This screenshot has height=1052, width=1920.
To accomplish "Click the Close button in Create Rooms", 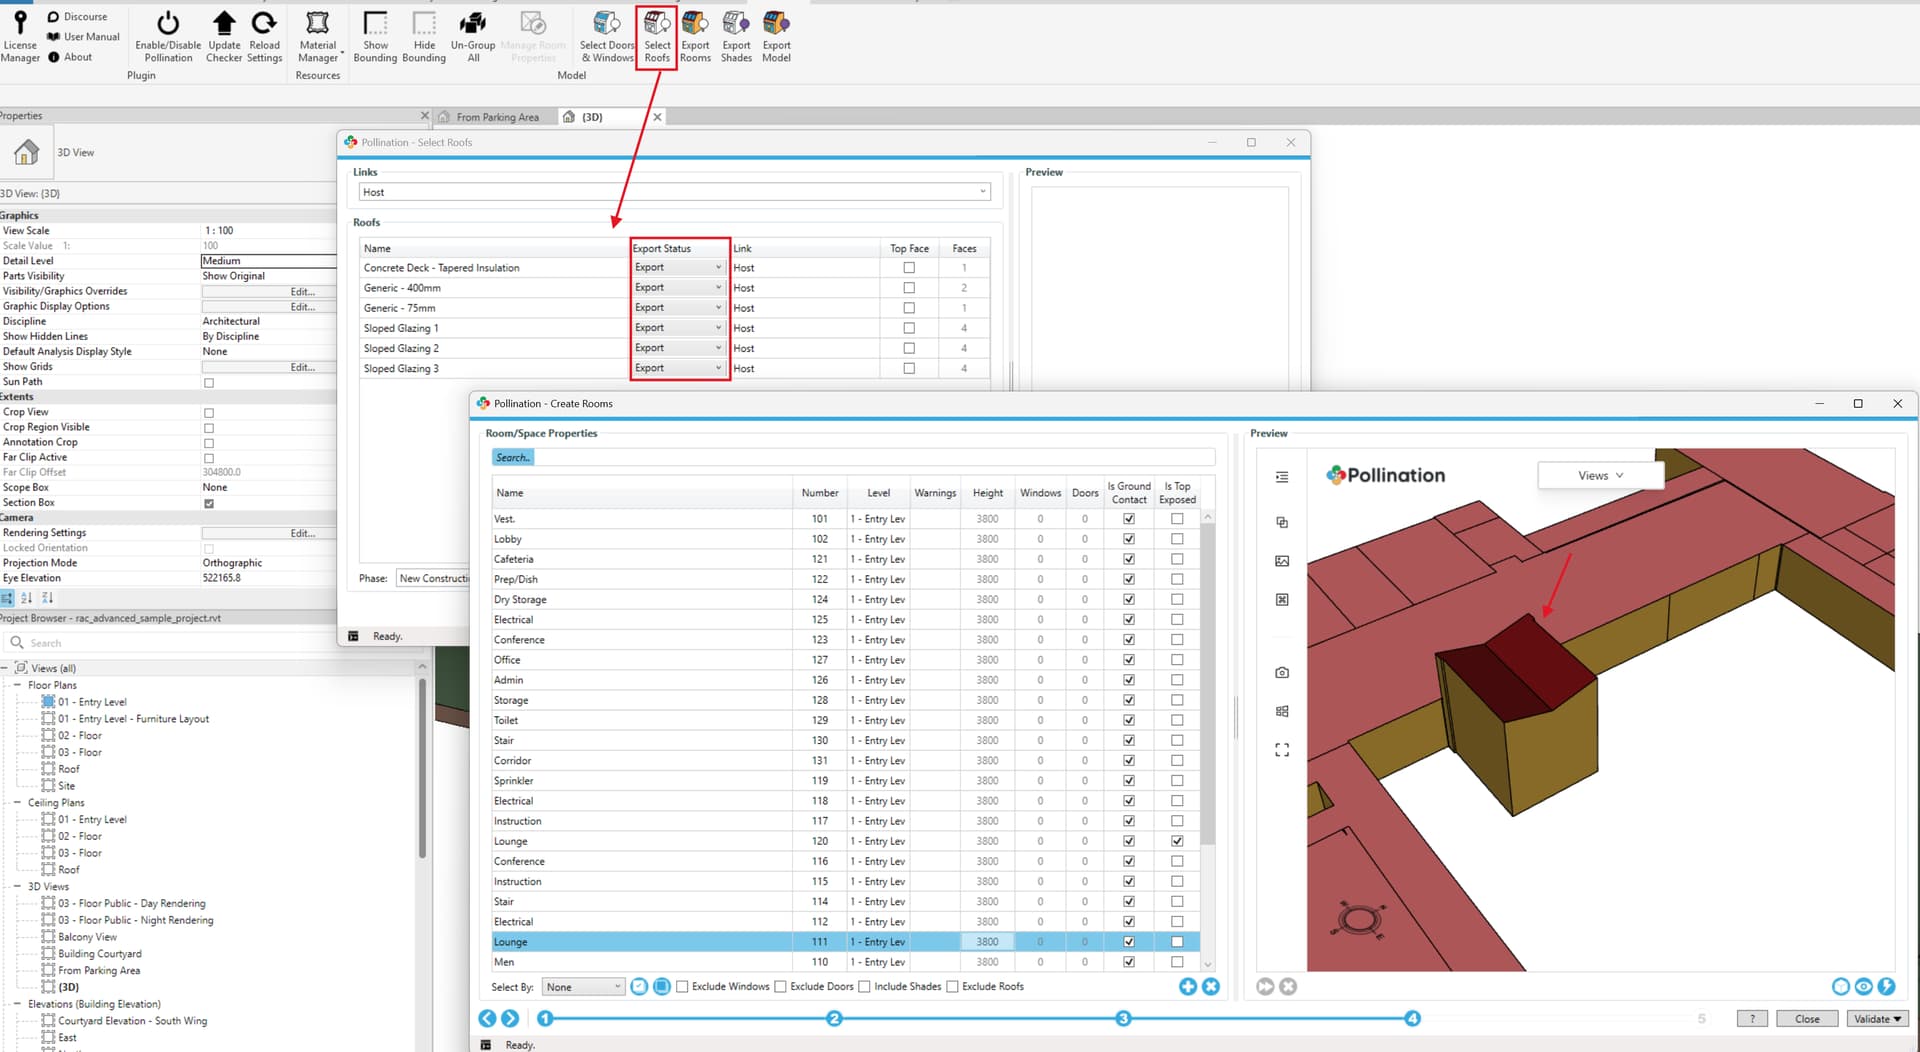I will (x=1807, y=1019).
